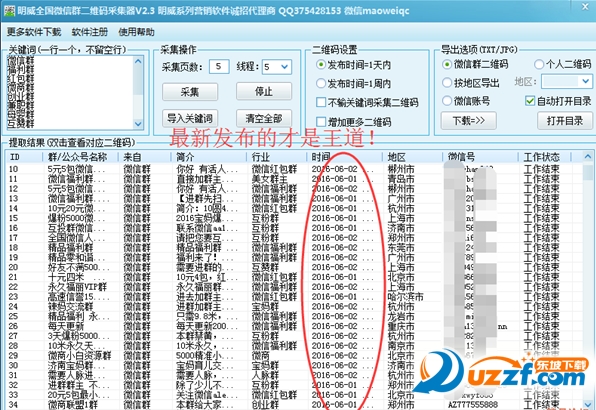
Task: Select keyword 互赞群 in keyword list
Action: 21,123
